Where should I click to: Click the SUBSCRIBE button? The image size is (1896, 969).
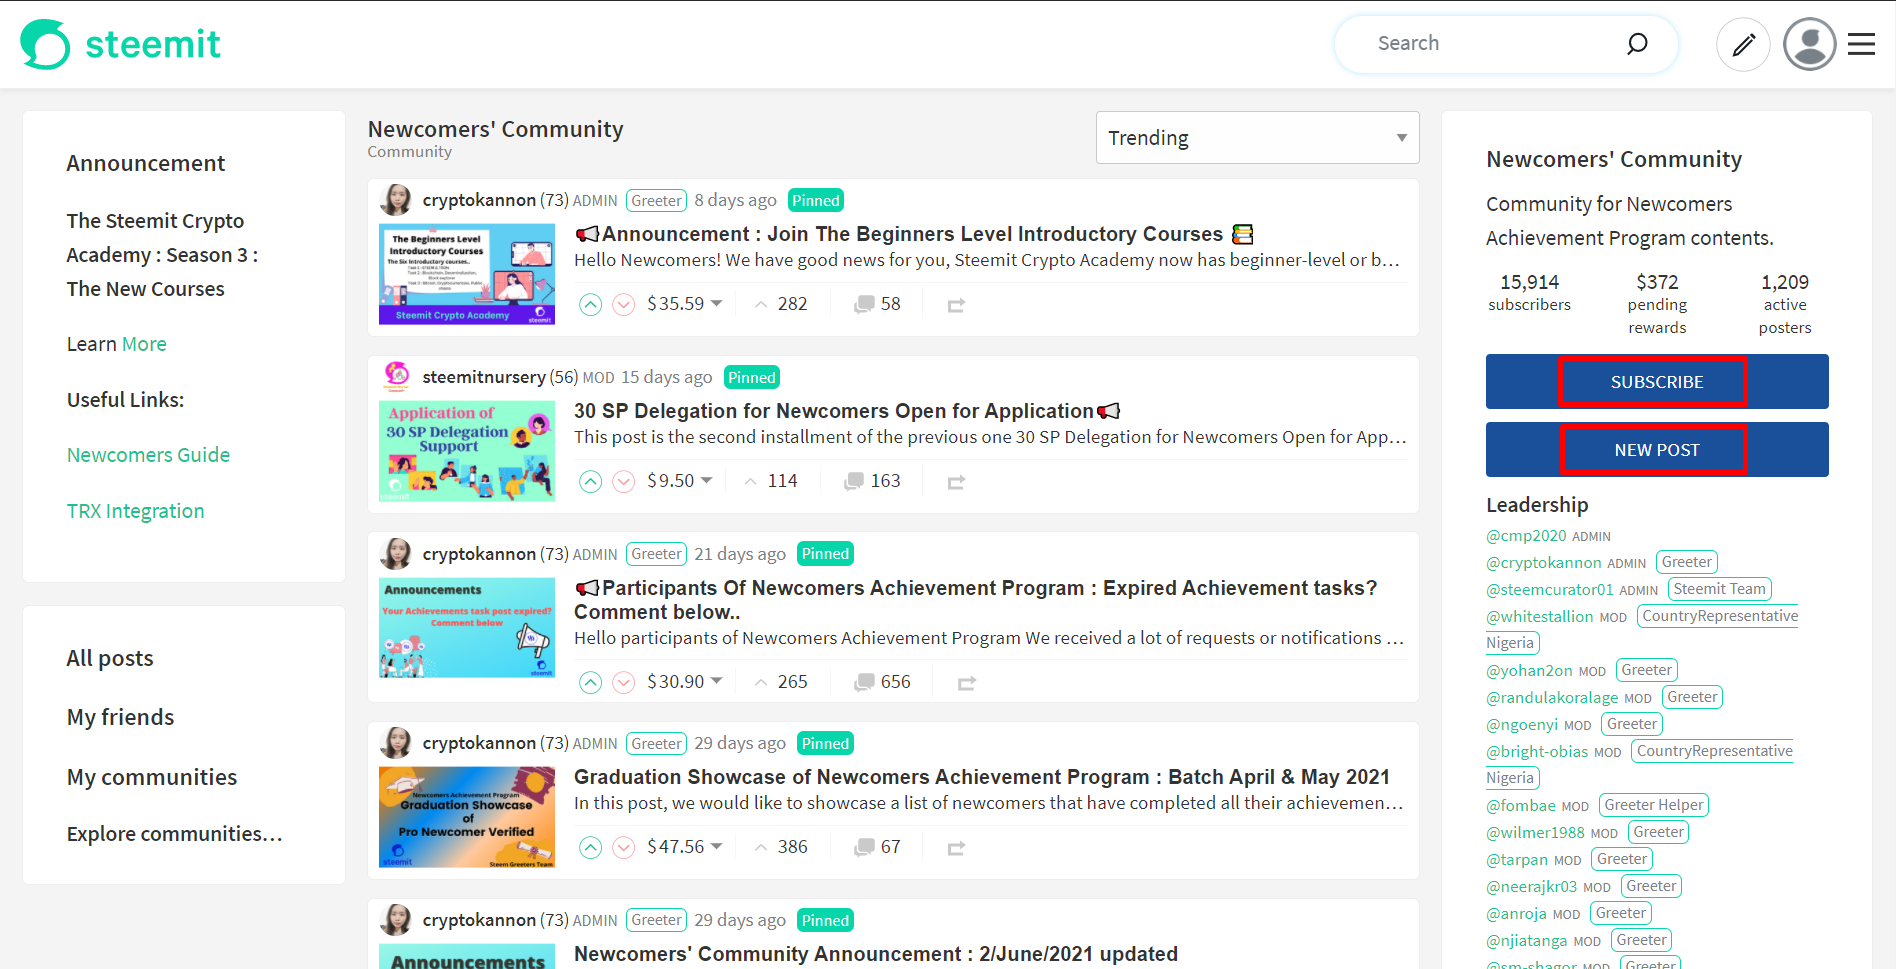pos(1657,382)
